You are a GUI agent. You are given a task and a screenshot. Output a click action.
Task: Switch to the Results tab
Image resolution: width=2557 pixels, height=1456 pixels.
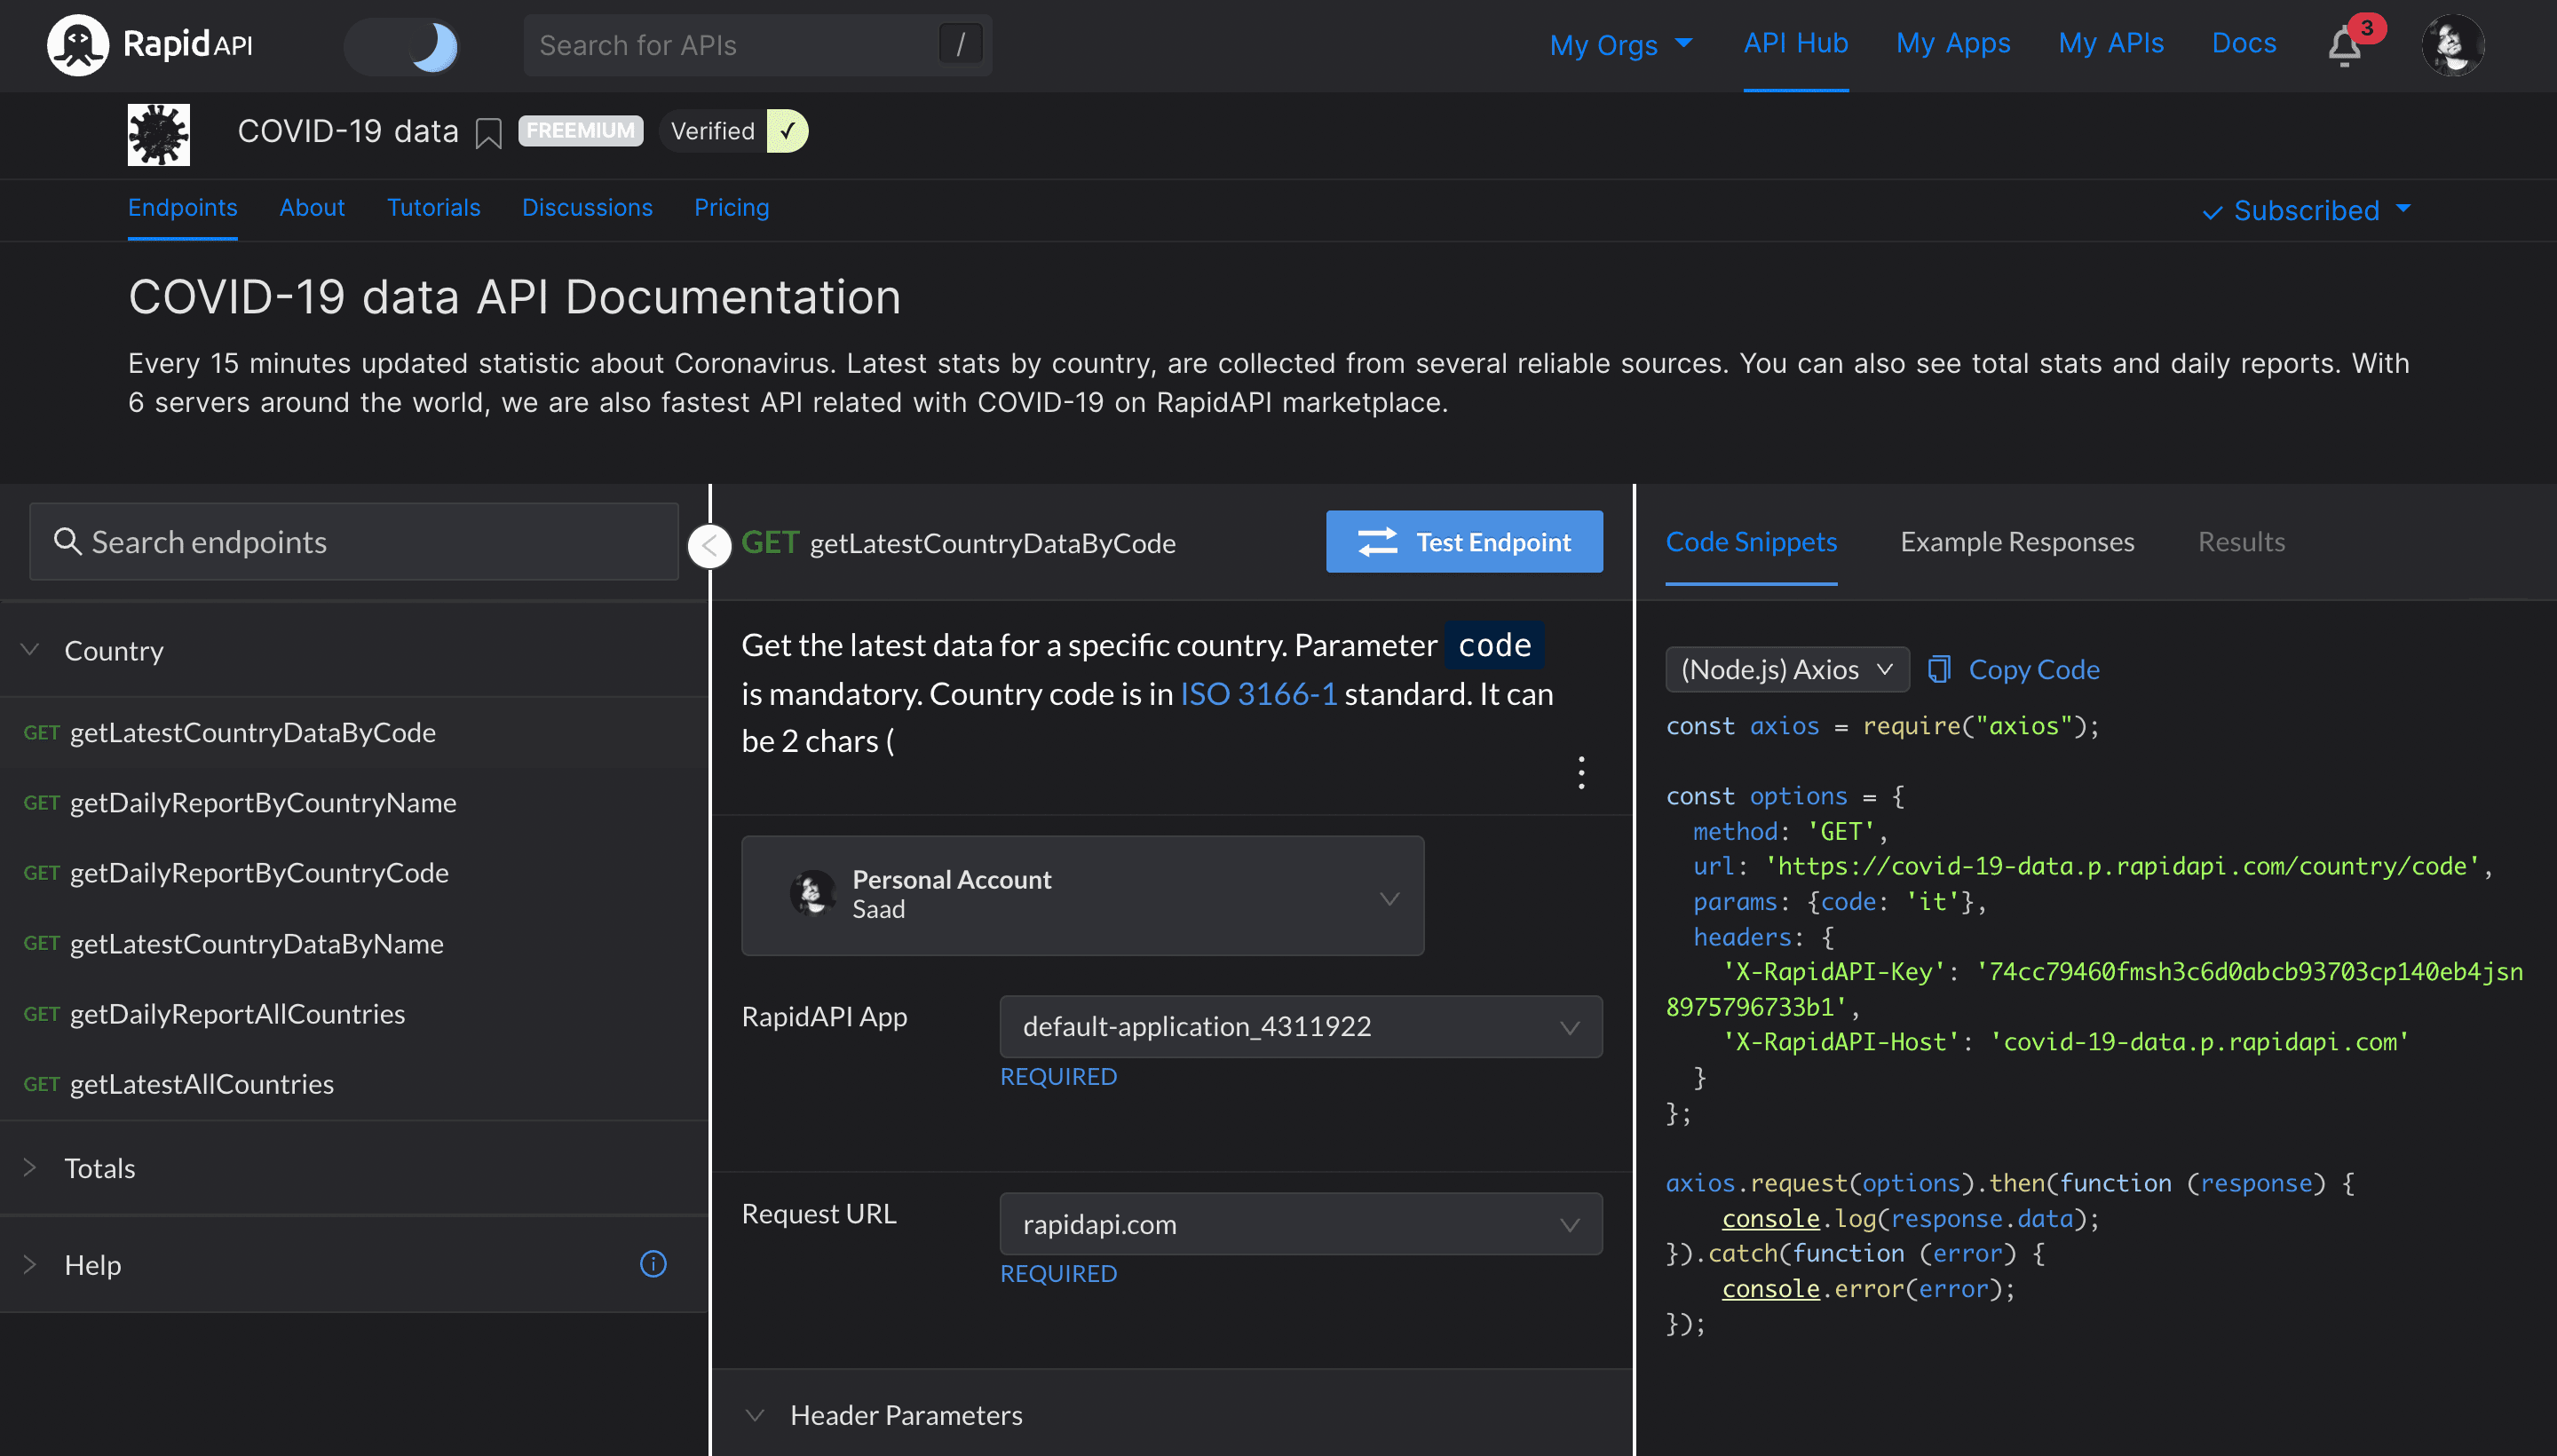[2241, 542]
